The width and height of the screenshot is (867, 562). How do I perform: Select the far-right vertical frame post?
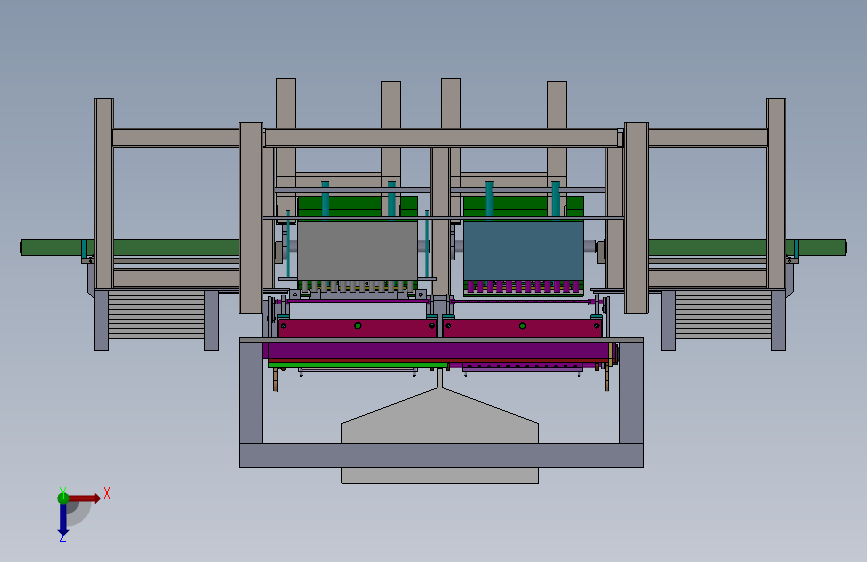coord(776,194)
